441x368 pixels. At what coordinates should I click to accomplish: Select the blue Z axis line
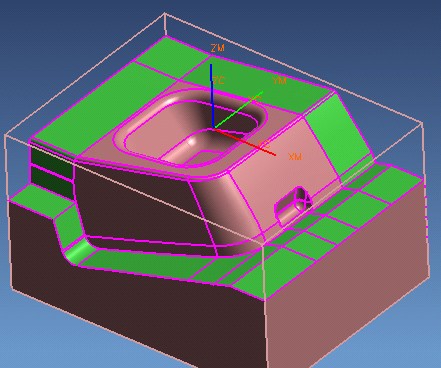(212, 96)
